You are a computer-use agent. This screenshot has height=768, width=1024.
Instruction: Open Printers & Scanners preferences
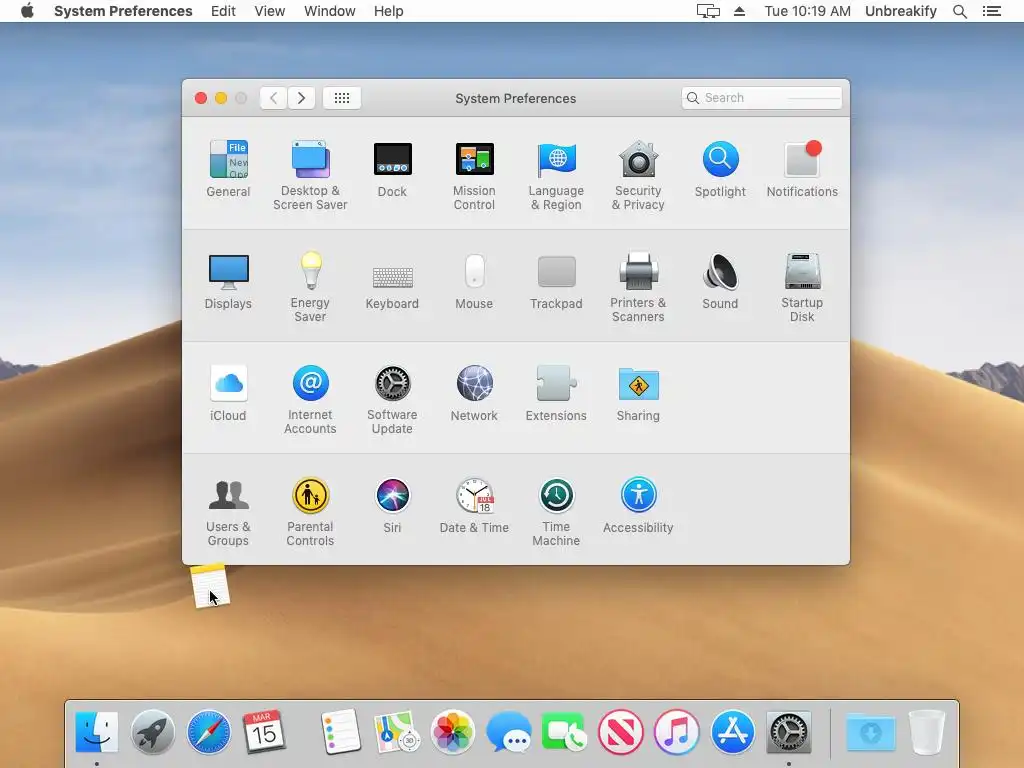click(x=638, y=287)
